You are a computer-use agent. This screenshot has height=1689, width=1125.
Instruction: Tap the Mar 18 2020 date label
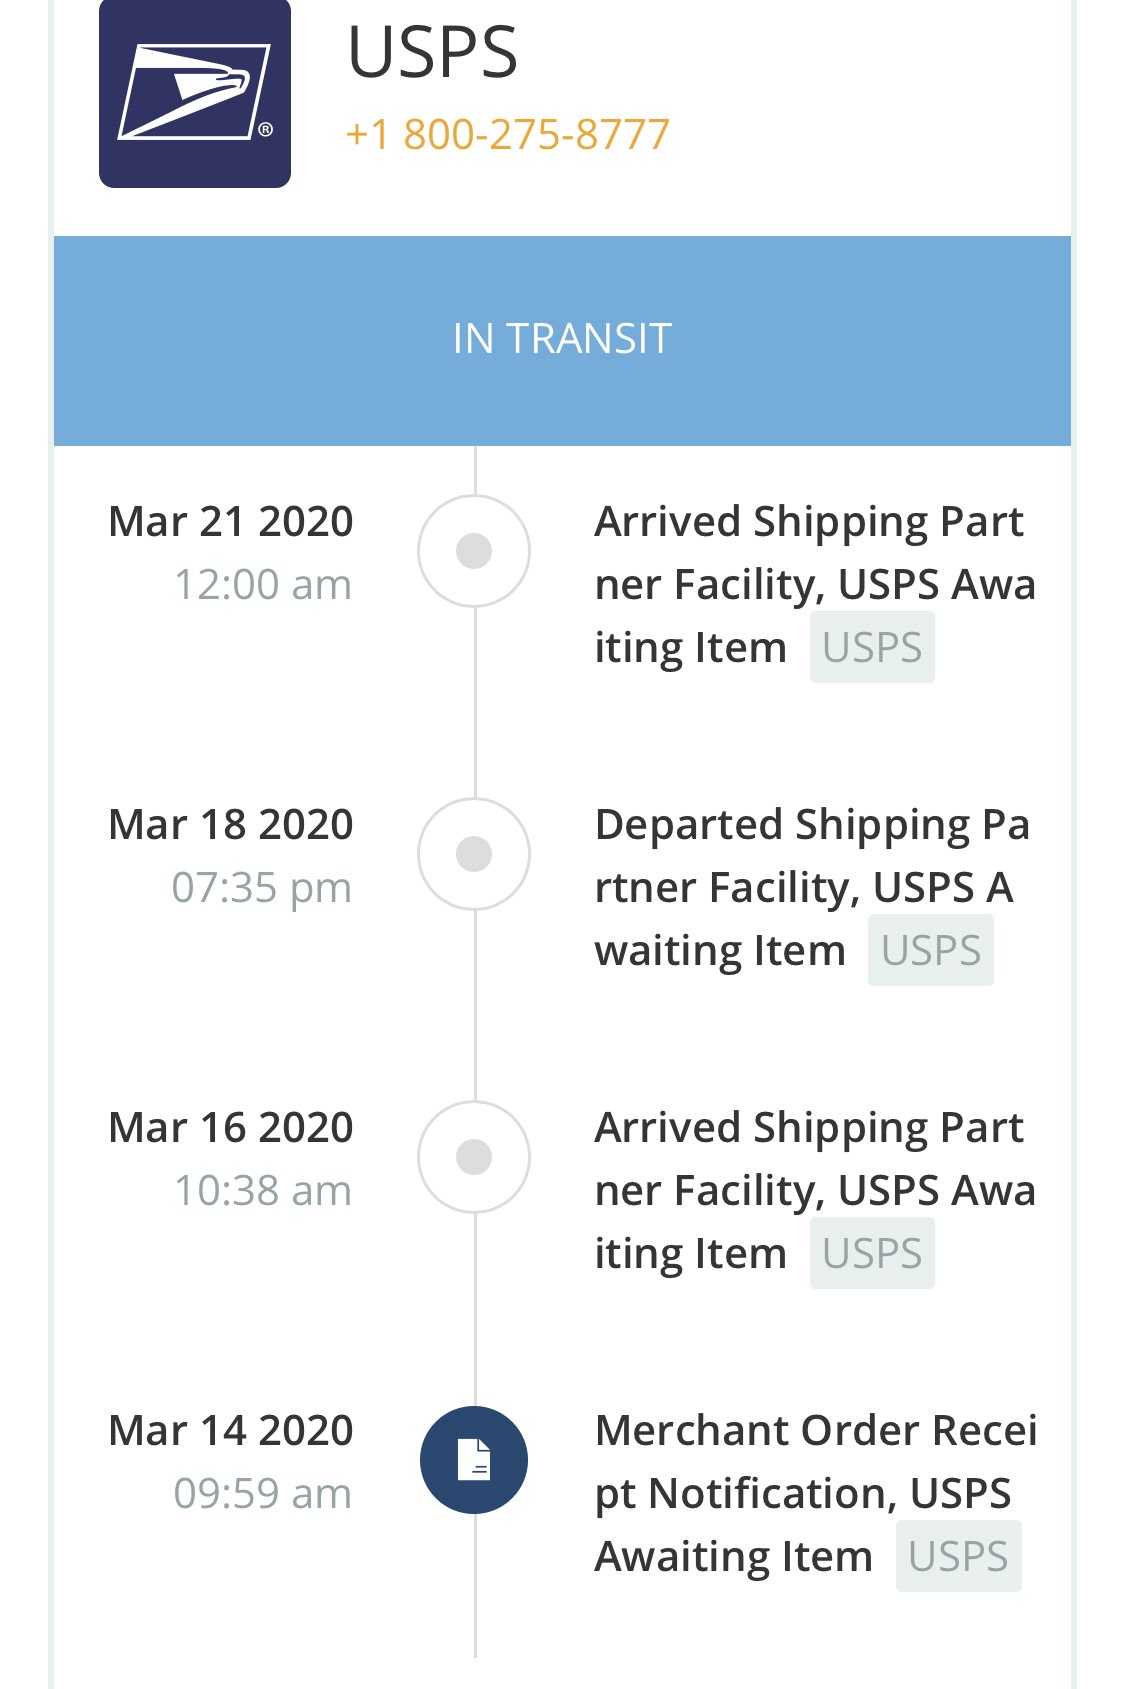click(231, 825)
